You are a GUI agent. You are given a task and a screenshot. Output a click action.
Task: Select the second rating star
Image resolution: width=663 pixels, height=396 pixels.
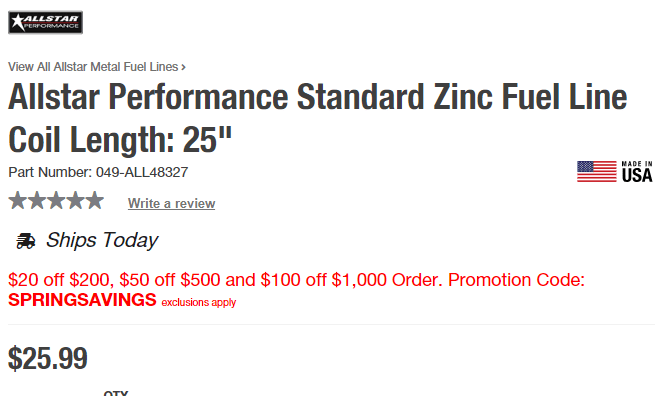click(x=37, y=200)
